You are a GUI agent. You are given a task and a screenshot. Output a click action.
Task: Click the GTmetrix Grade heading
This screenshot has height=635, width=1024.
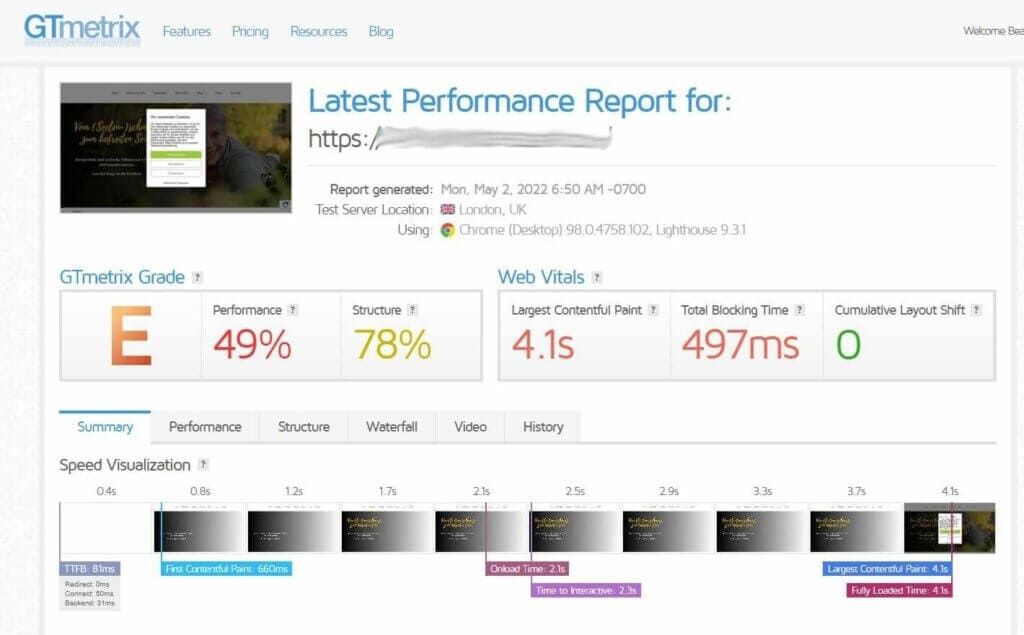tap(122, 277)
